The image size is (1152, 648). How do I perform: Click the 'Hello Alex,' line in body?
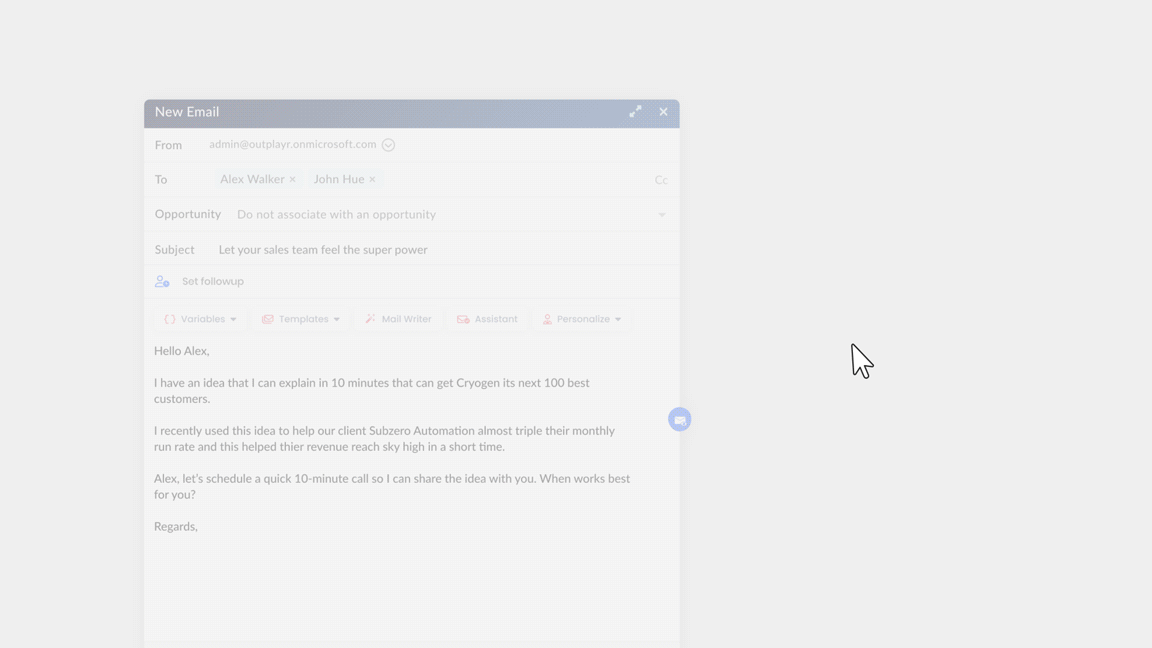[x=181, y=351]
